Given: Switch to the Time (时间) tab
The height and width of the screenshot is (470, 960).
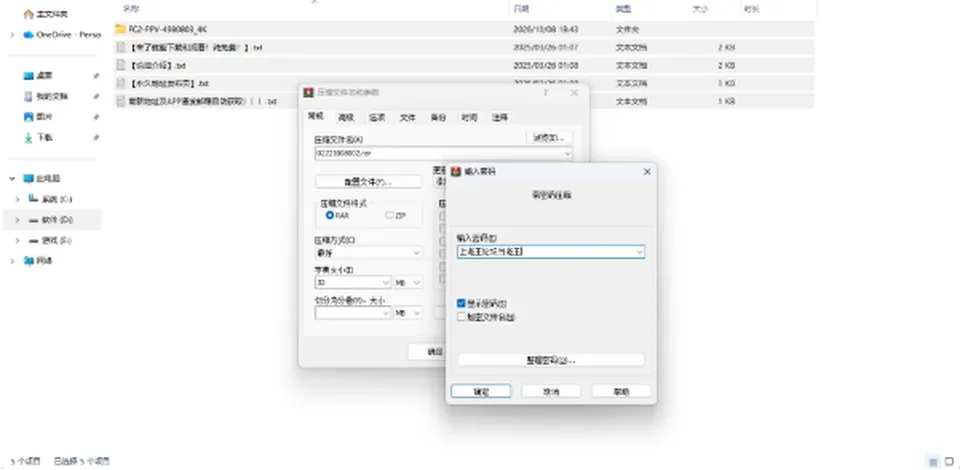Looking at the screenshot, I should click(x=470, y=118).
